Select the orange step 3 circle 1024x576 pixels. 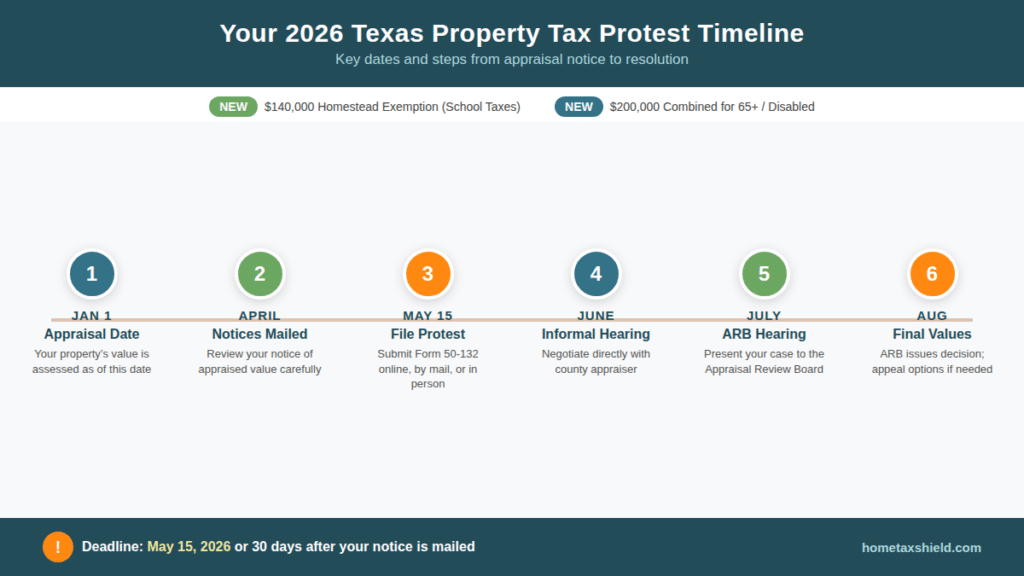point(428,273)
